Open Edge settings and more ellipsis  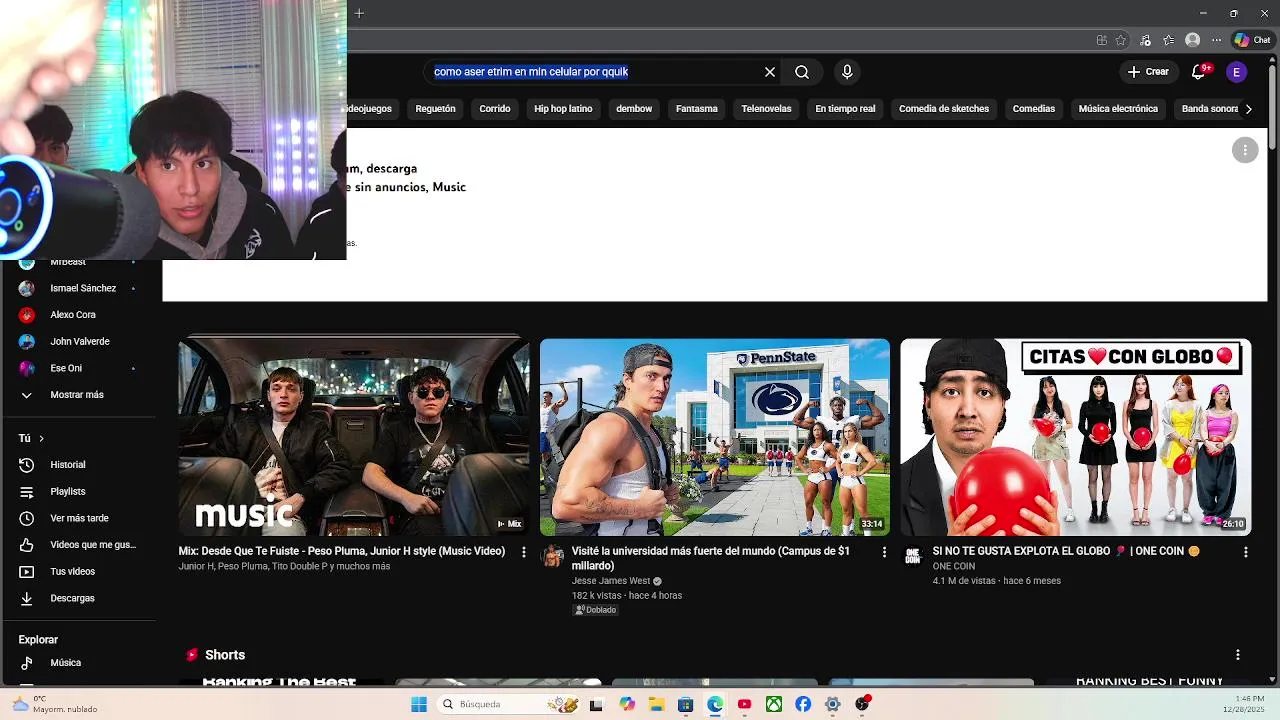tap(1215, 40)
